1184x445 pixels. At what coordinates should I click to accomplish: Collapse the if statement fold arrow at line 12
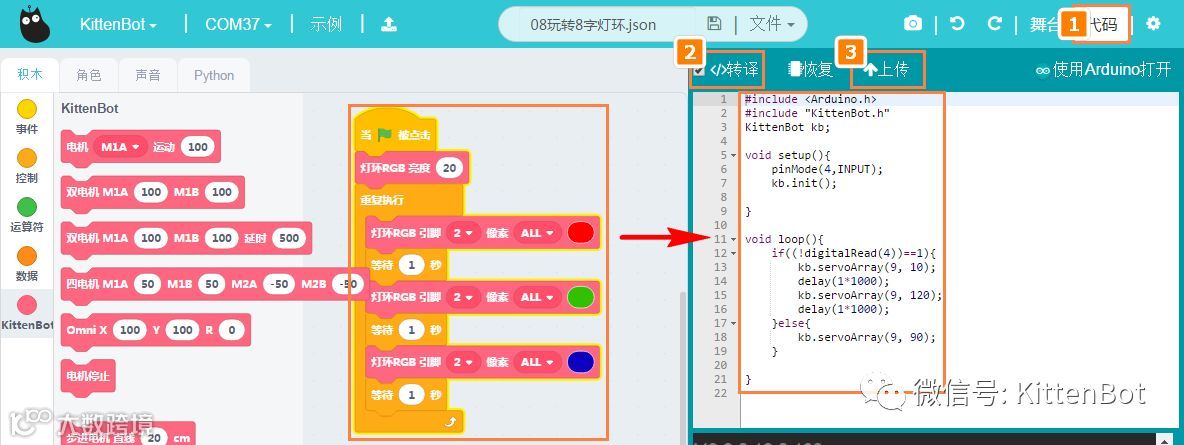735,254
